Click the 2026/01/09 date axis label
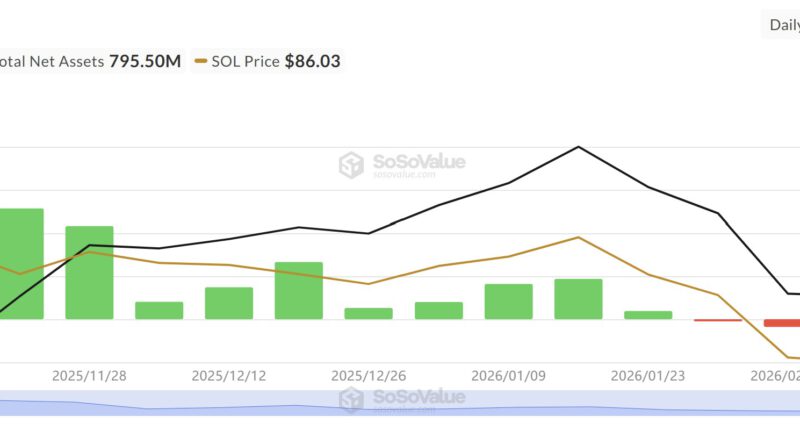Screen dimensions: 800x445 [x=508, y=376]
